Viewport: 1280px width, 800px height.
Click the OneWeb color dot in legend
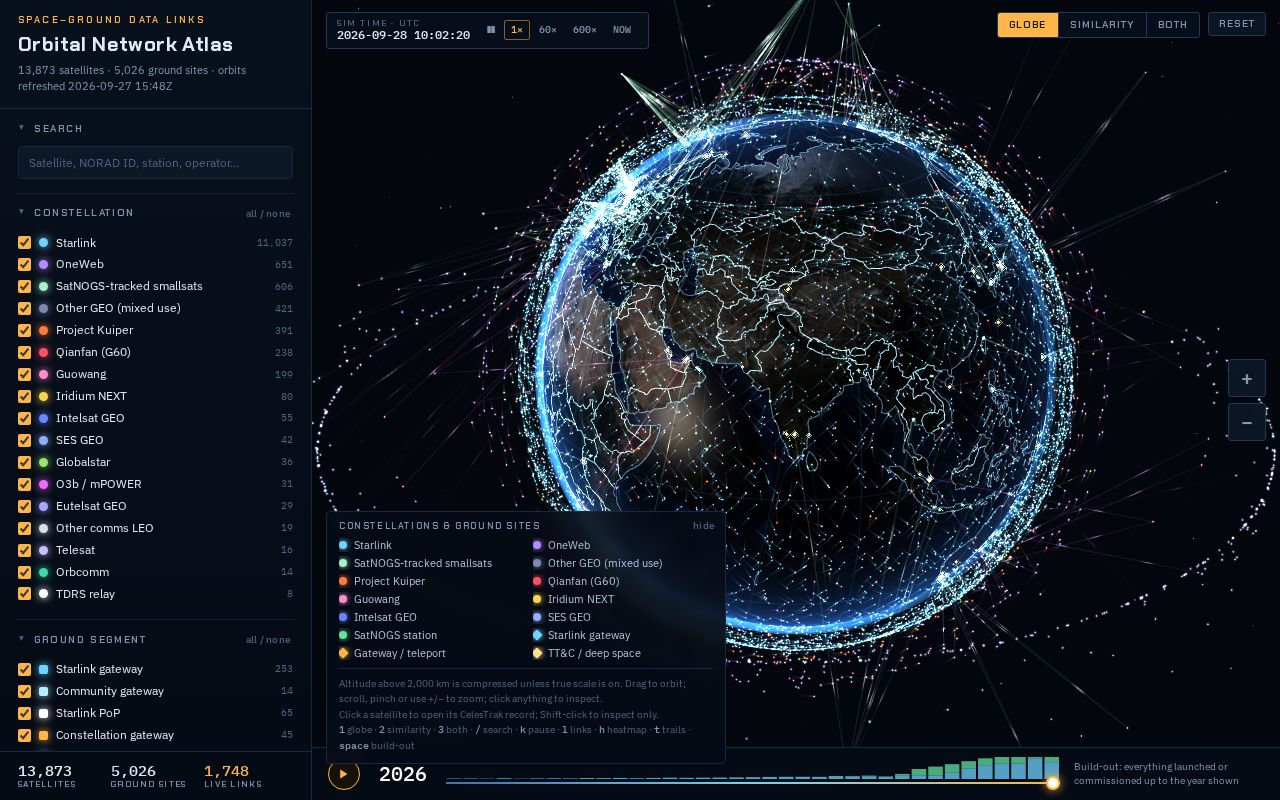(x=537, y=545)
